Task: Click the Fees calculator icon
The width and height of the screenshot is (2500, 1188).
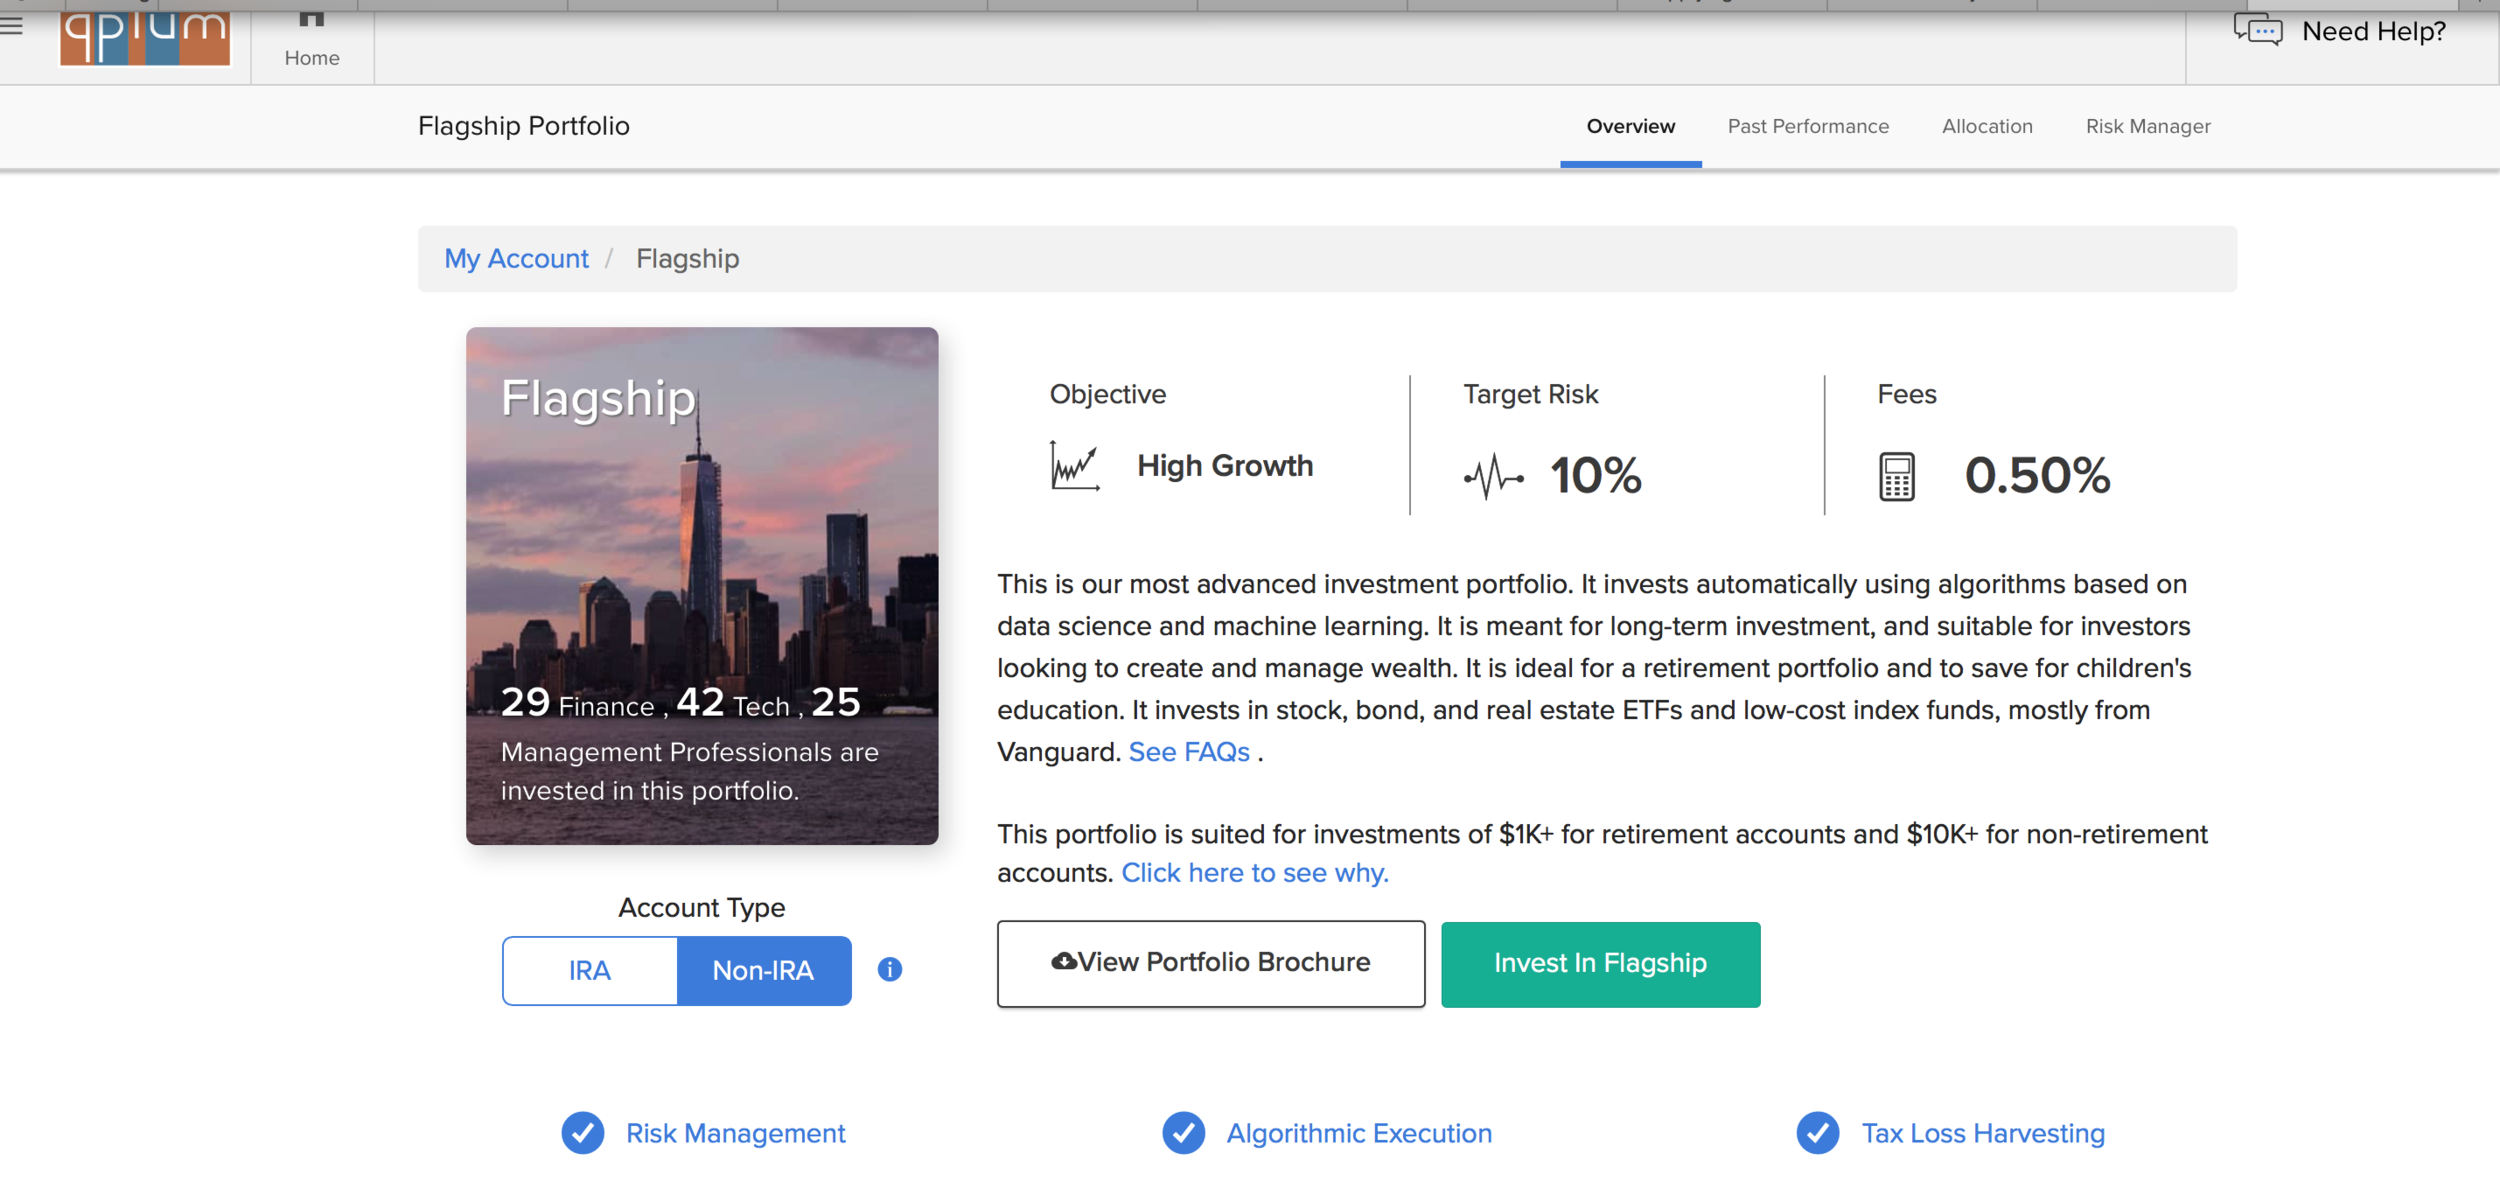Action: pyautogui.click(x=1896, y=476)
